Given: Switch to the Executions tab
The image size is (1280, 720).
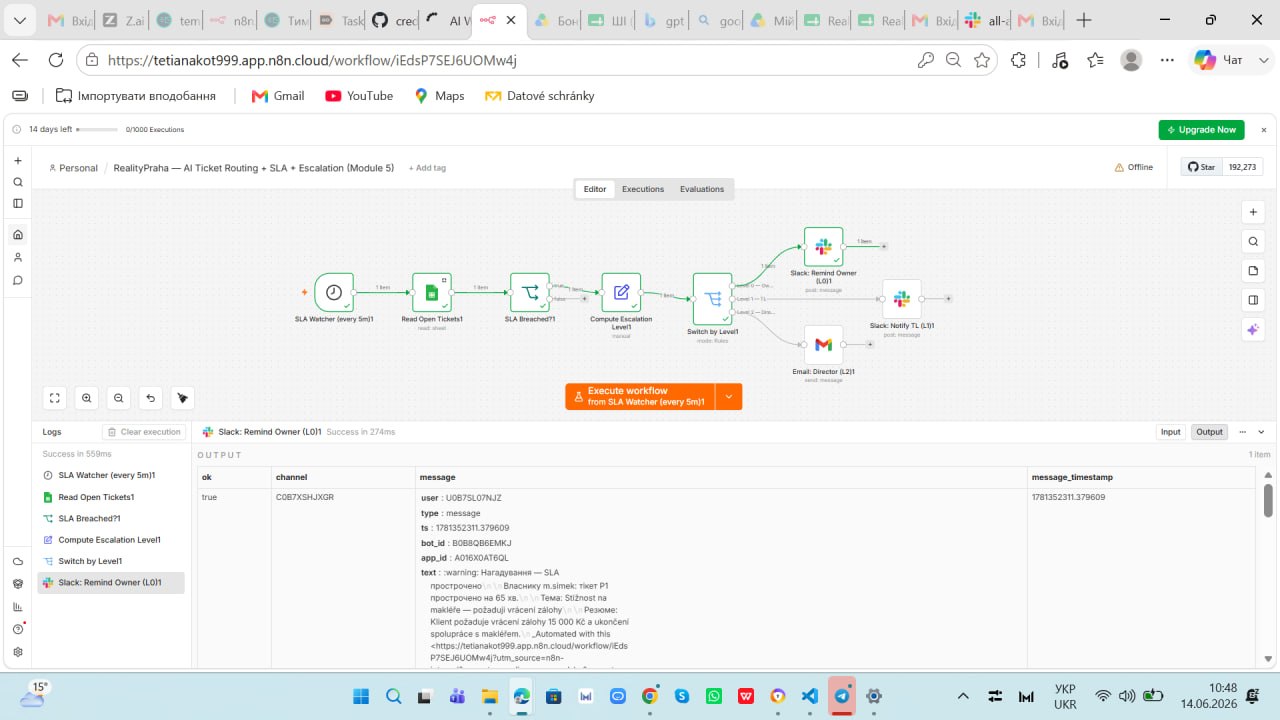Looking at the screenshot, I should (643, 189).
